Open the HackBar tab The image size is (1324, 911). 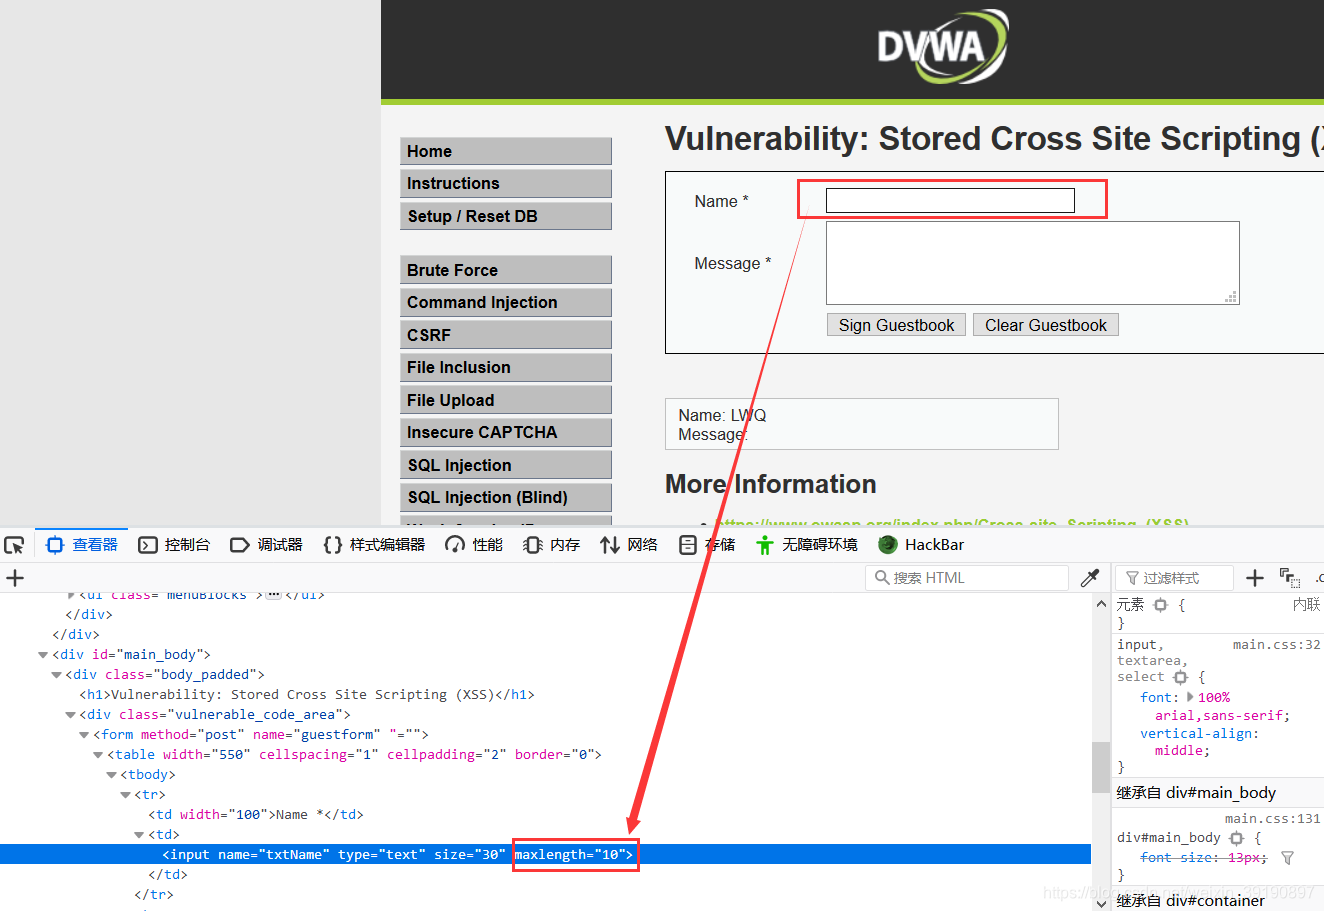pyautogui.click(x=922, y=545)
